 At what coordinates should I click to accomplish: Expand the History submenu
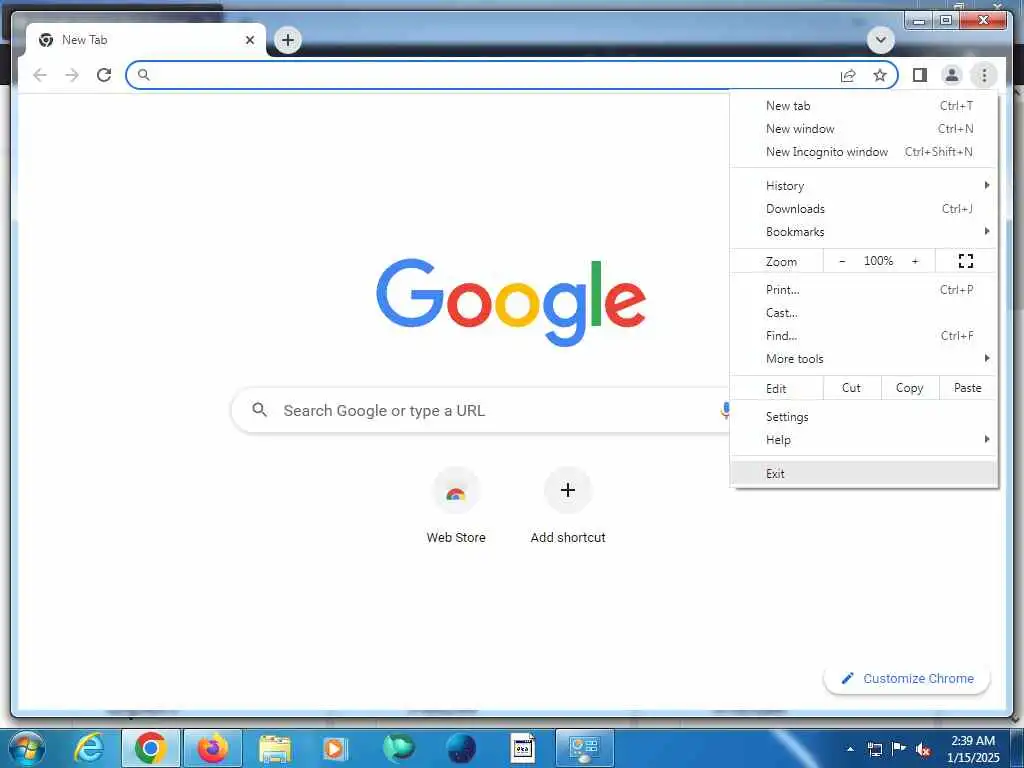point(864,185)
